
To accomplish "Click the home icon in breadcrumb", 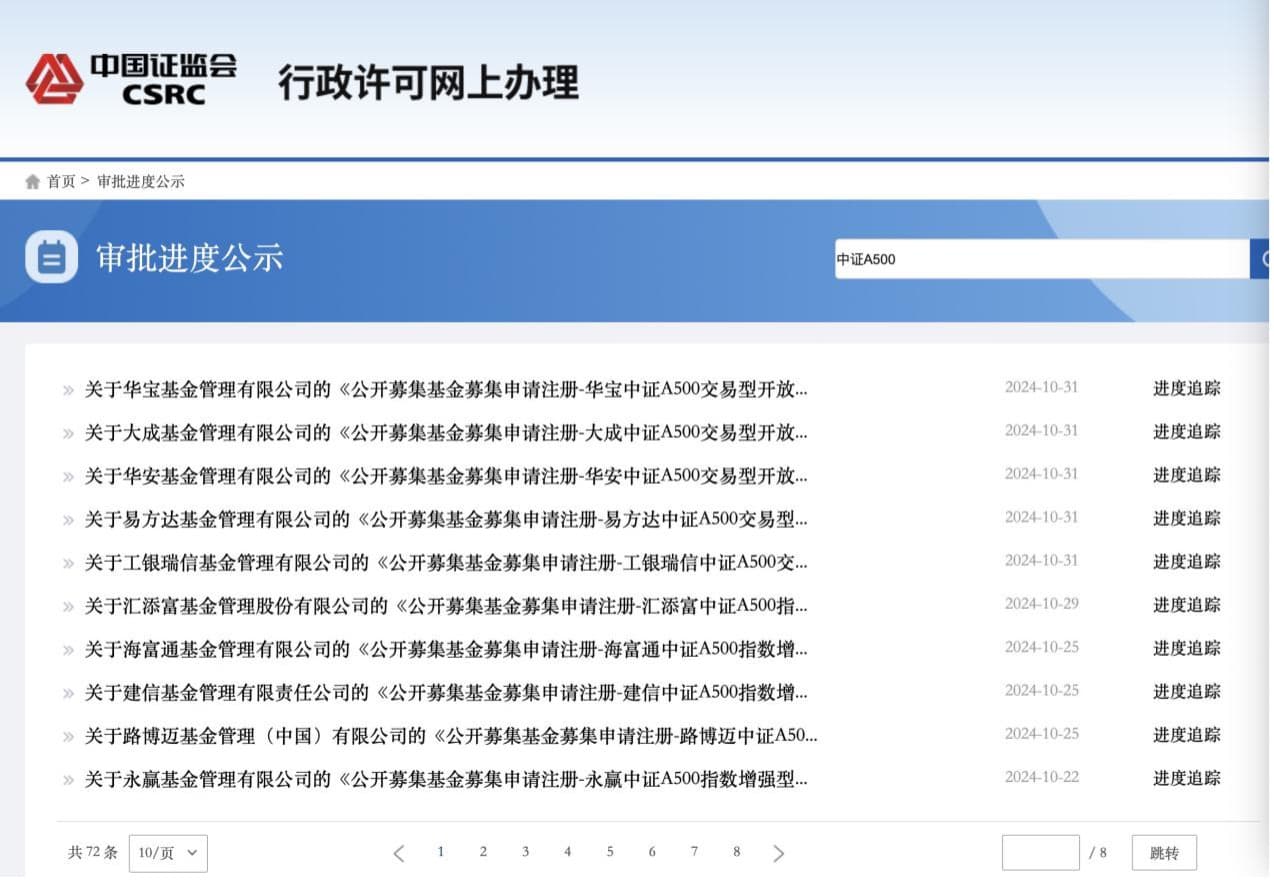I will tap(33, 182).
